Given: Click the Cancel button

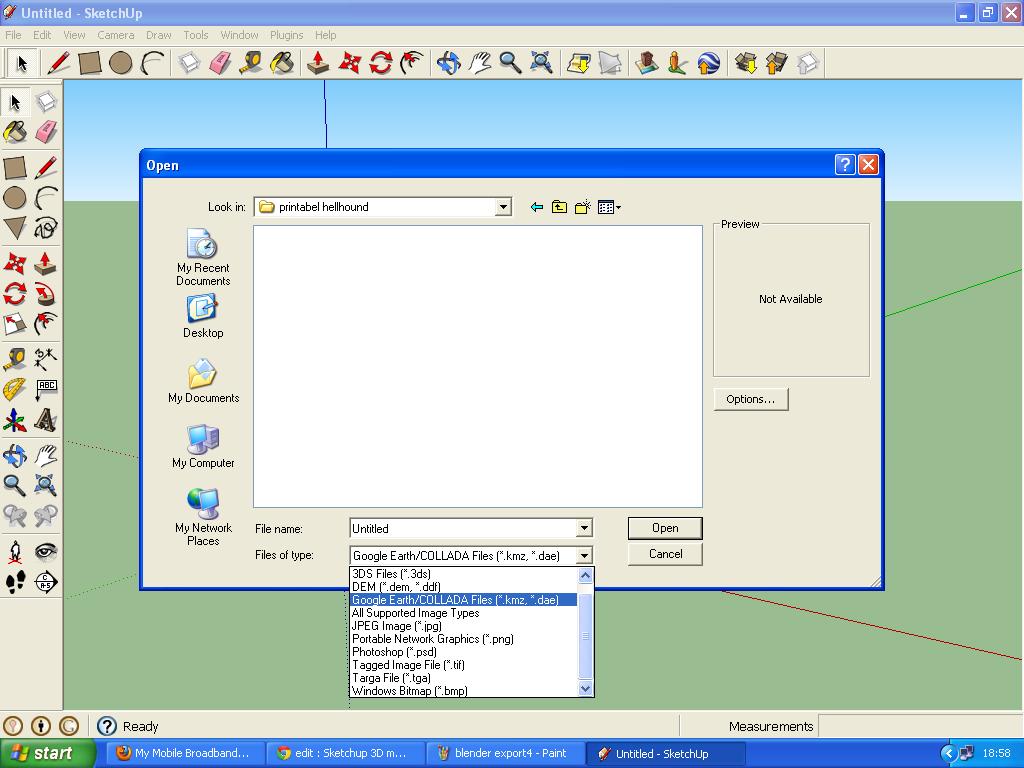Looking at the screenshot, I should click(x=665, y=554).
